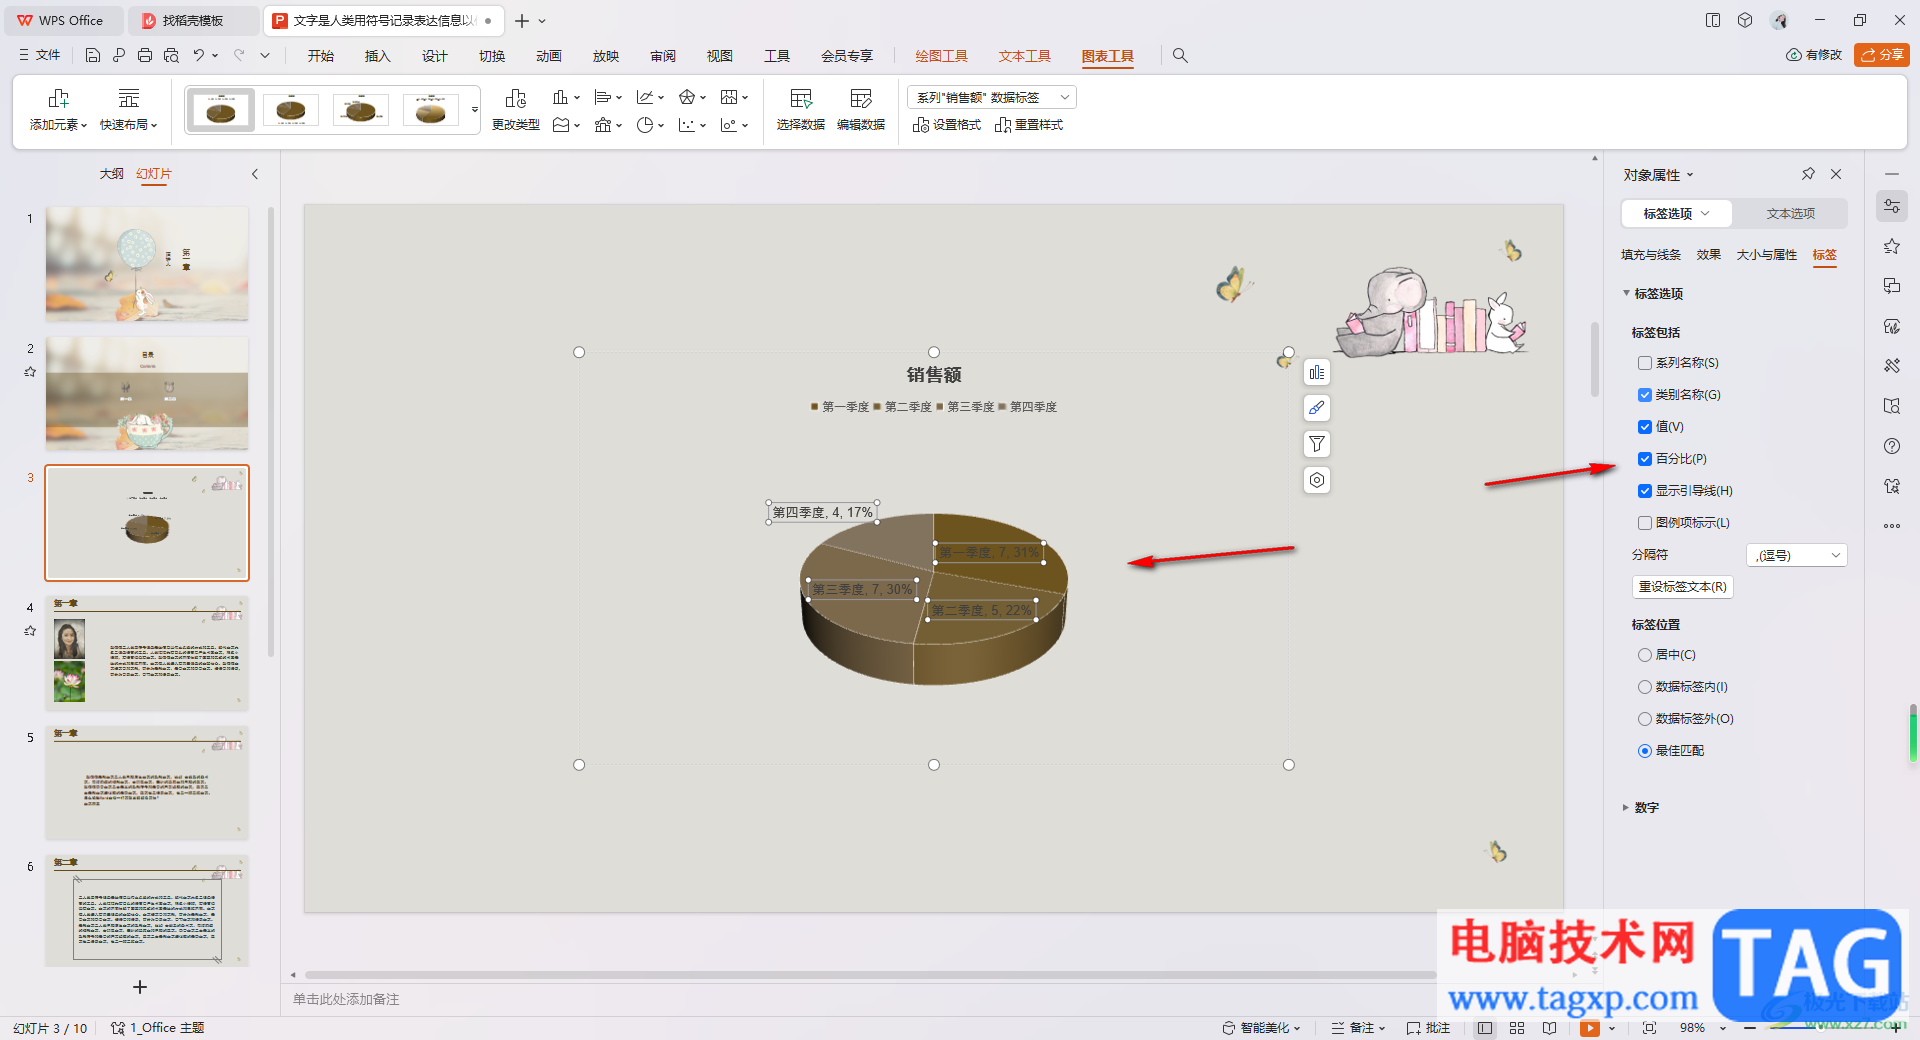Open the Animation (动画) ribbon tab
Screen dimensions: 1920x1040
click(x=548, y=56)
